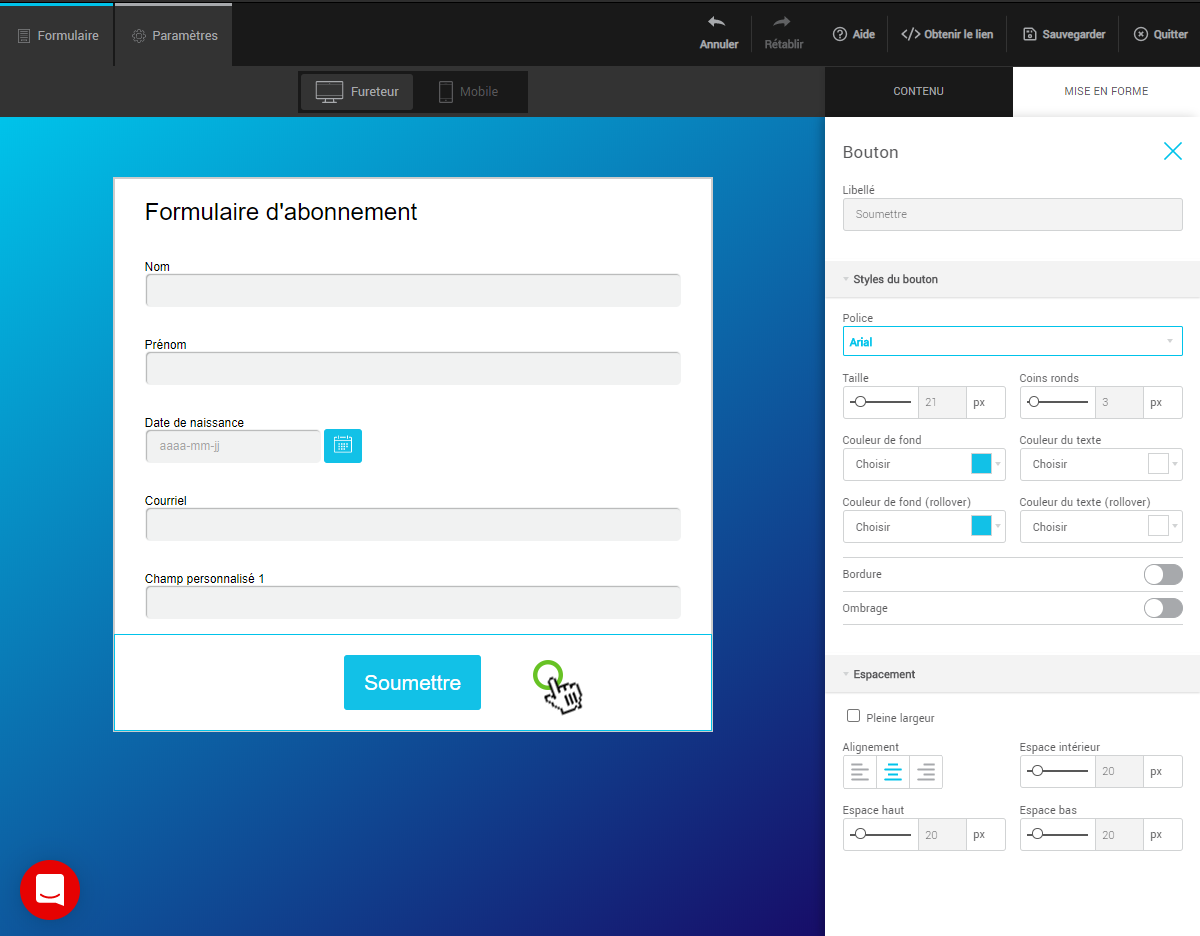Click the Aide help icon
The image size is (1200, 936).
[840, 34]
